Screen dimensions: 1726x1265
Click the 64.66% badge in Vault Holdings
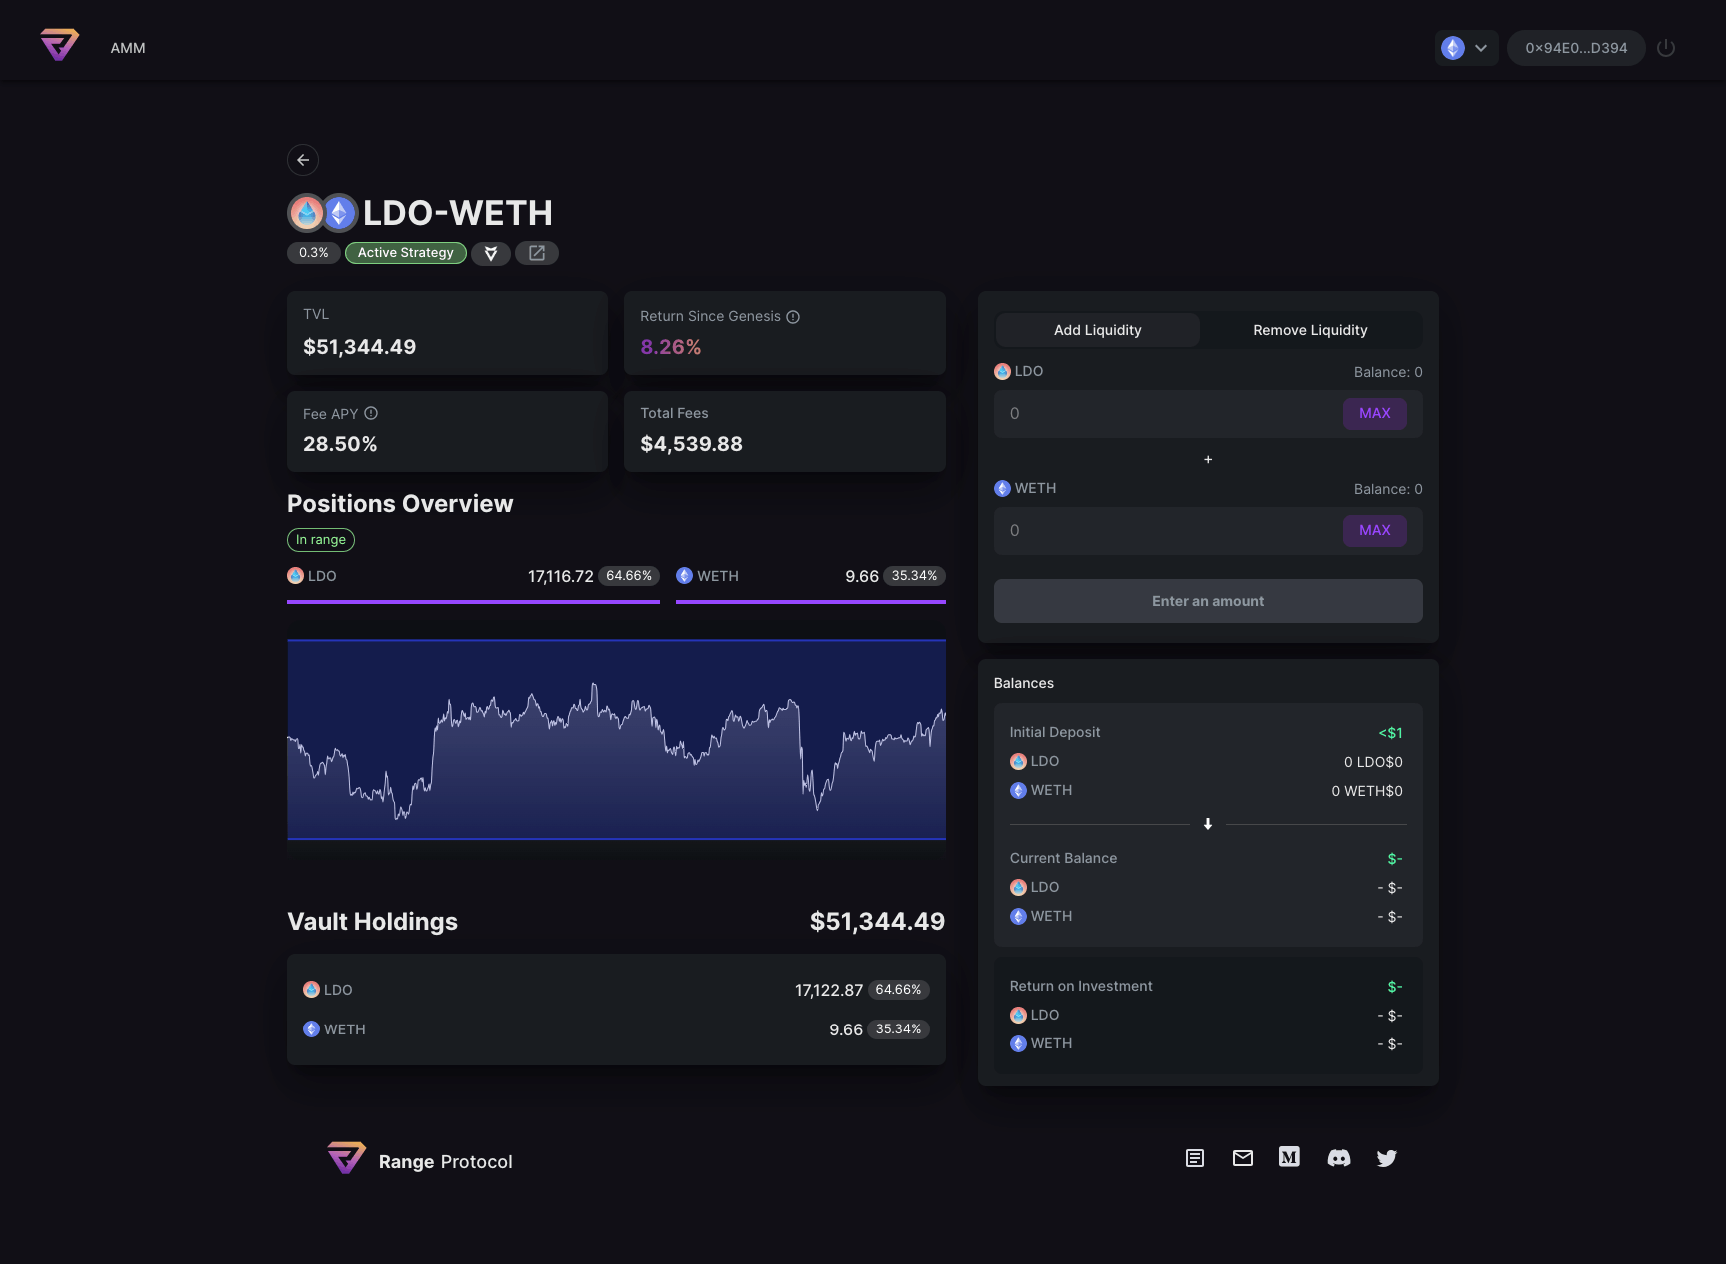tap(898, 990)
